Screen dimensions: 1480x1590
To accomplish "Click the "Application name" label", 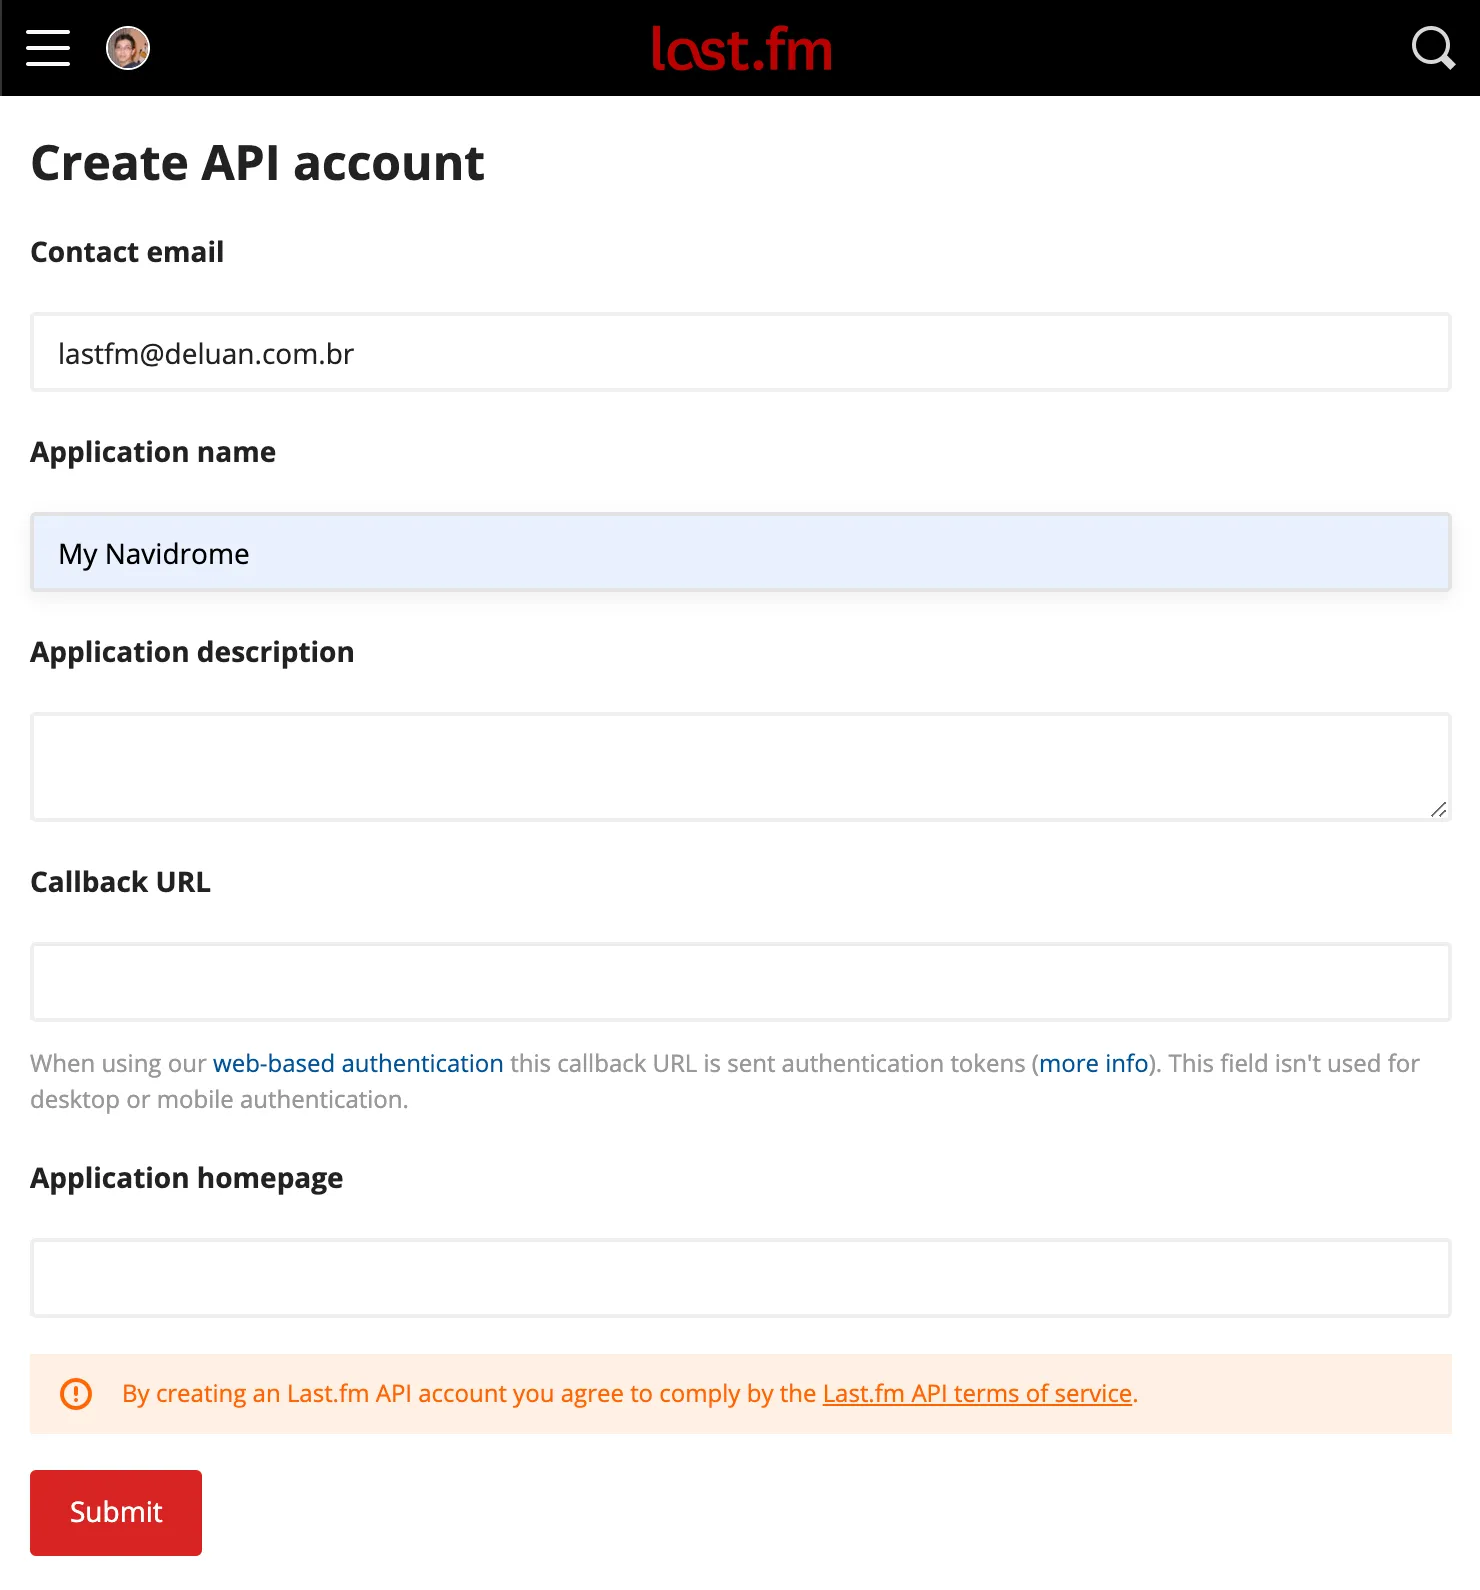I will (x=153, y=452).
